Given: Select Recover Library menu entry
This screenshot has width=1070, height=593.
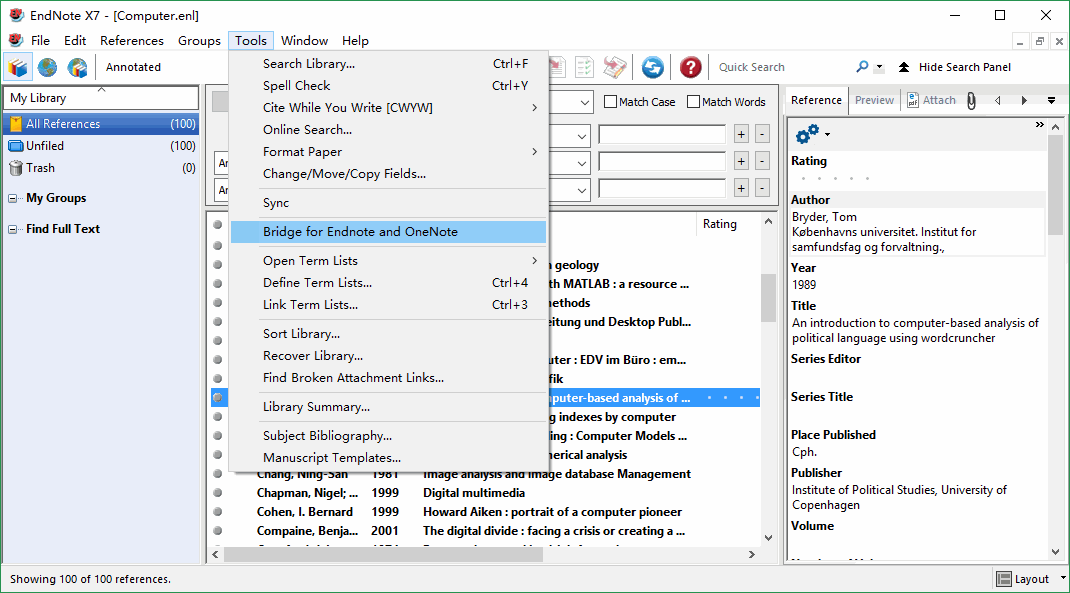Looking at the screenshot, I should 389,356.
